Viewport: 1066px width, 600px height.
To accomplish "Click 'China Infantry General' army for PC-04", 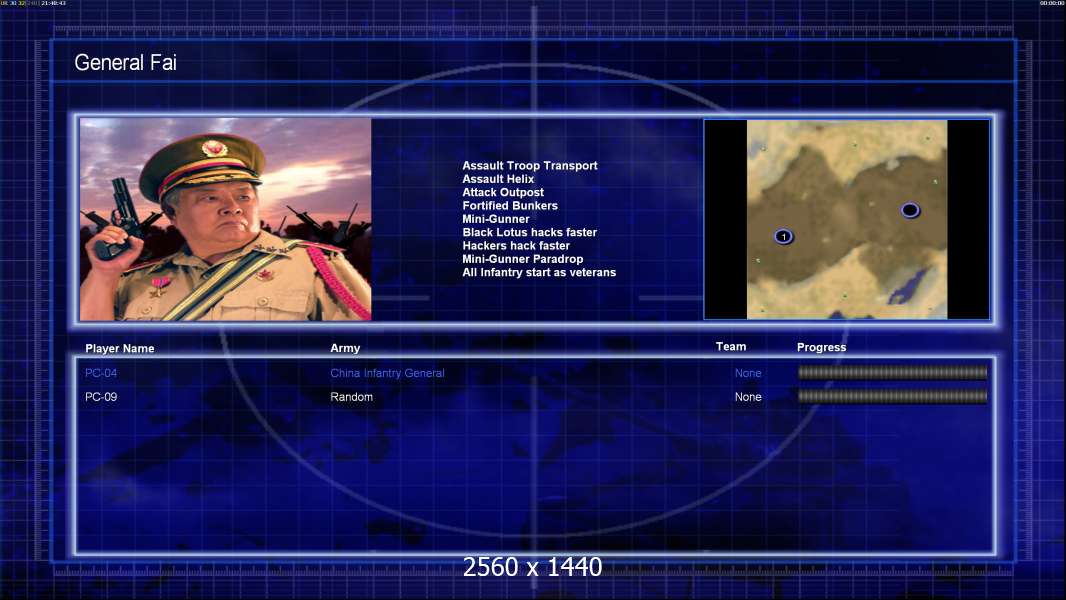I will click(388, 373).
